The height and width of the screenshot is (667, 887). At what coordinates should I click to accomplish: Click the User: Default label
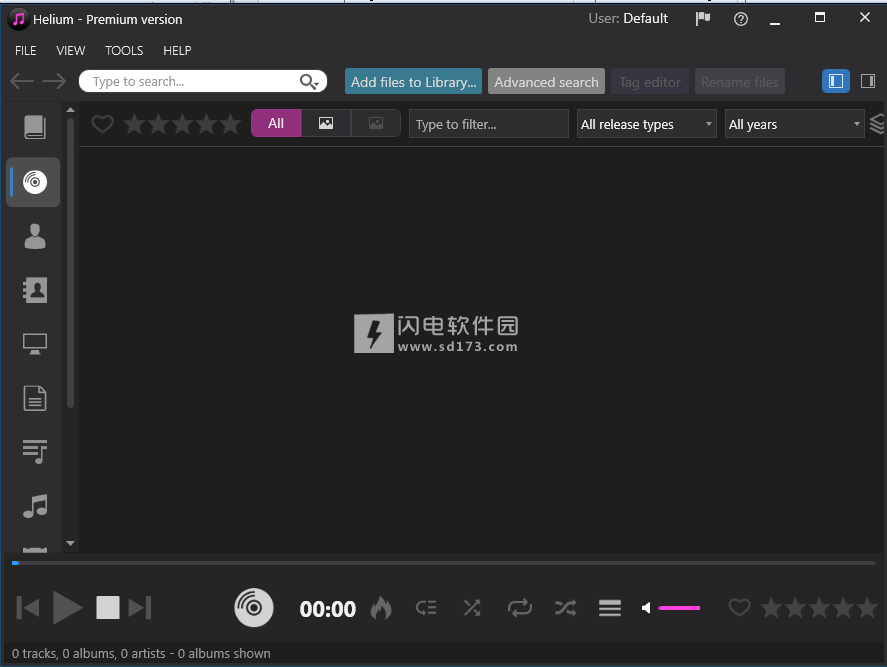[x=628, y=19]
